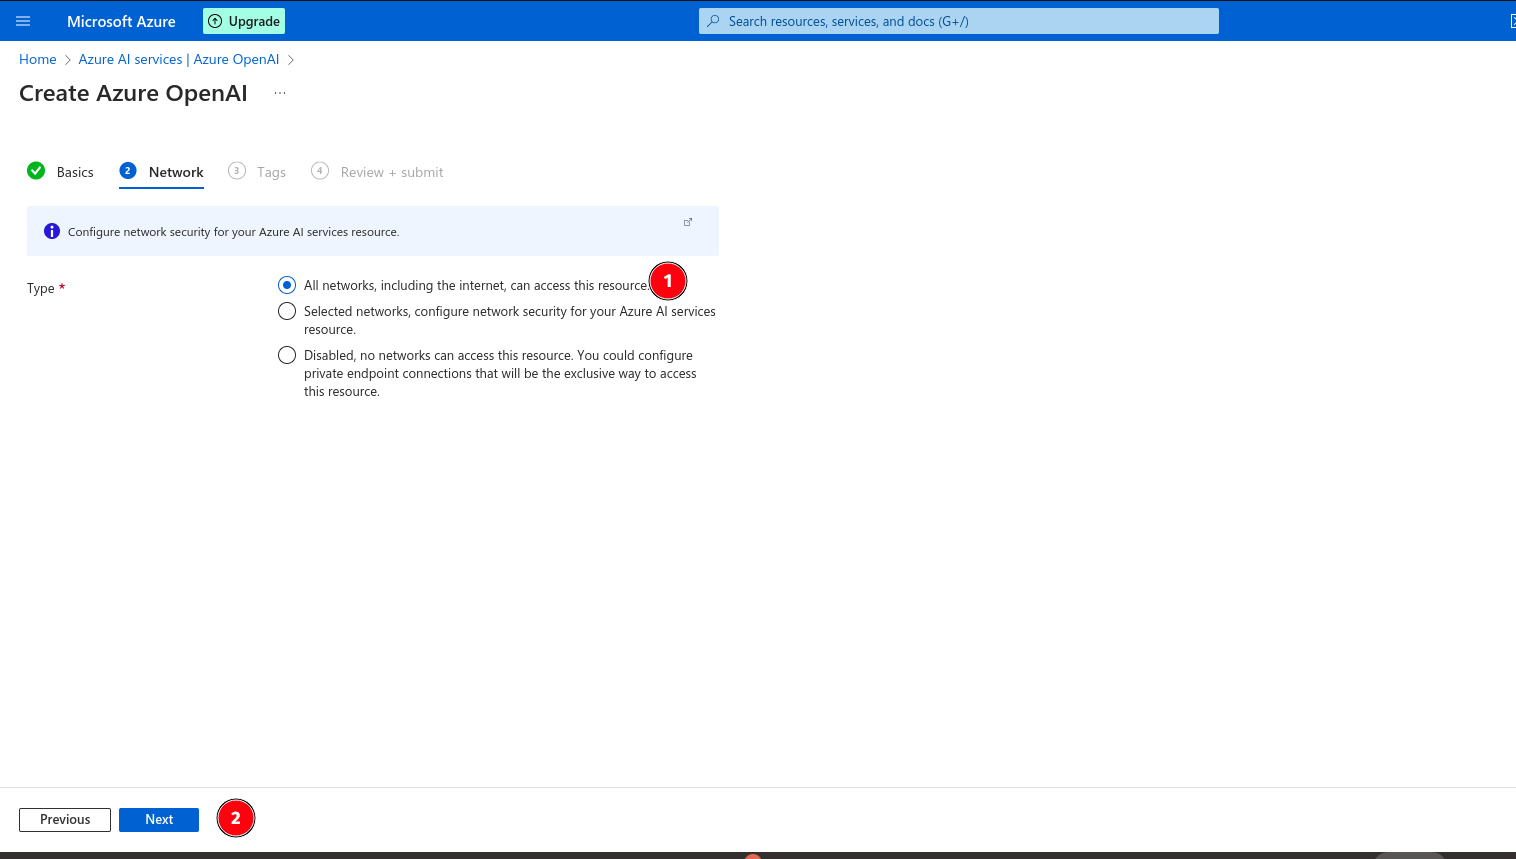Image resolution: width=1516 pixels, height=859 pixels.
Task: Click the green checkmark on Basics step
Action: [36, 170]
